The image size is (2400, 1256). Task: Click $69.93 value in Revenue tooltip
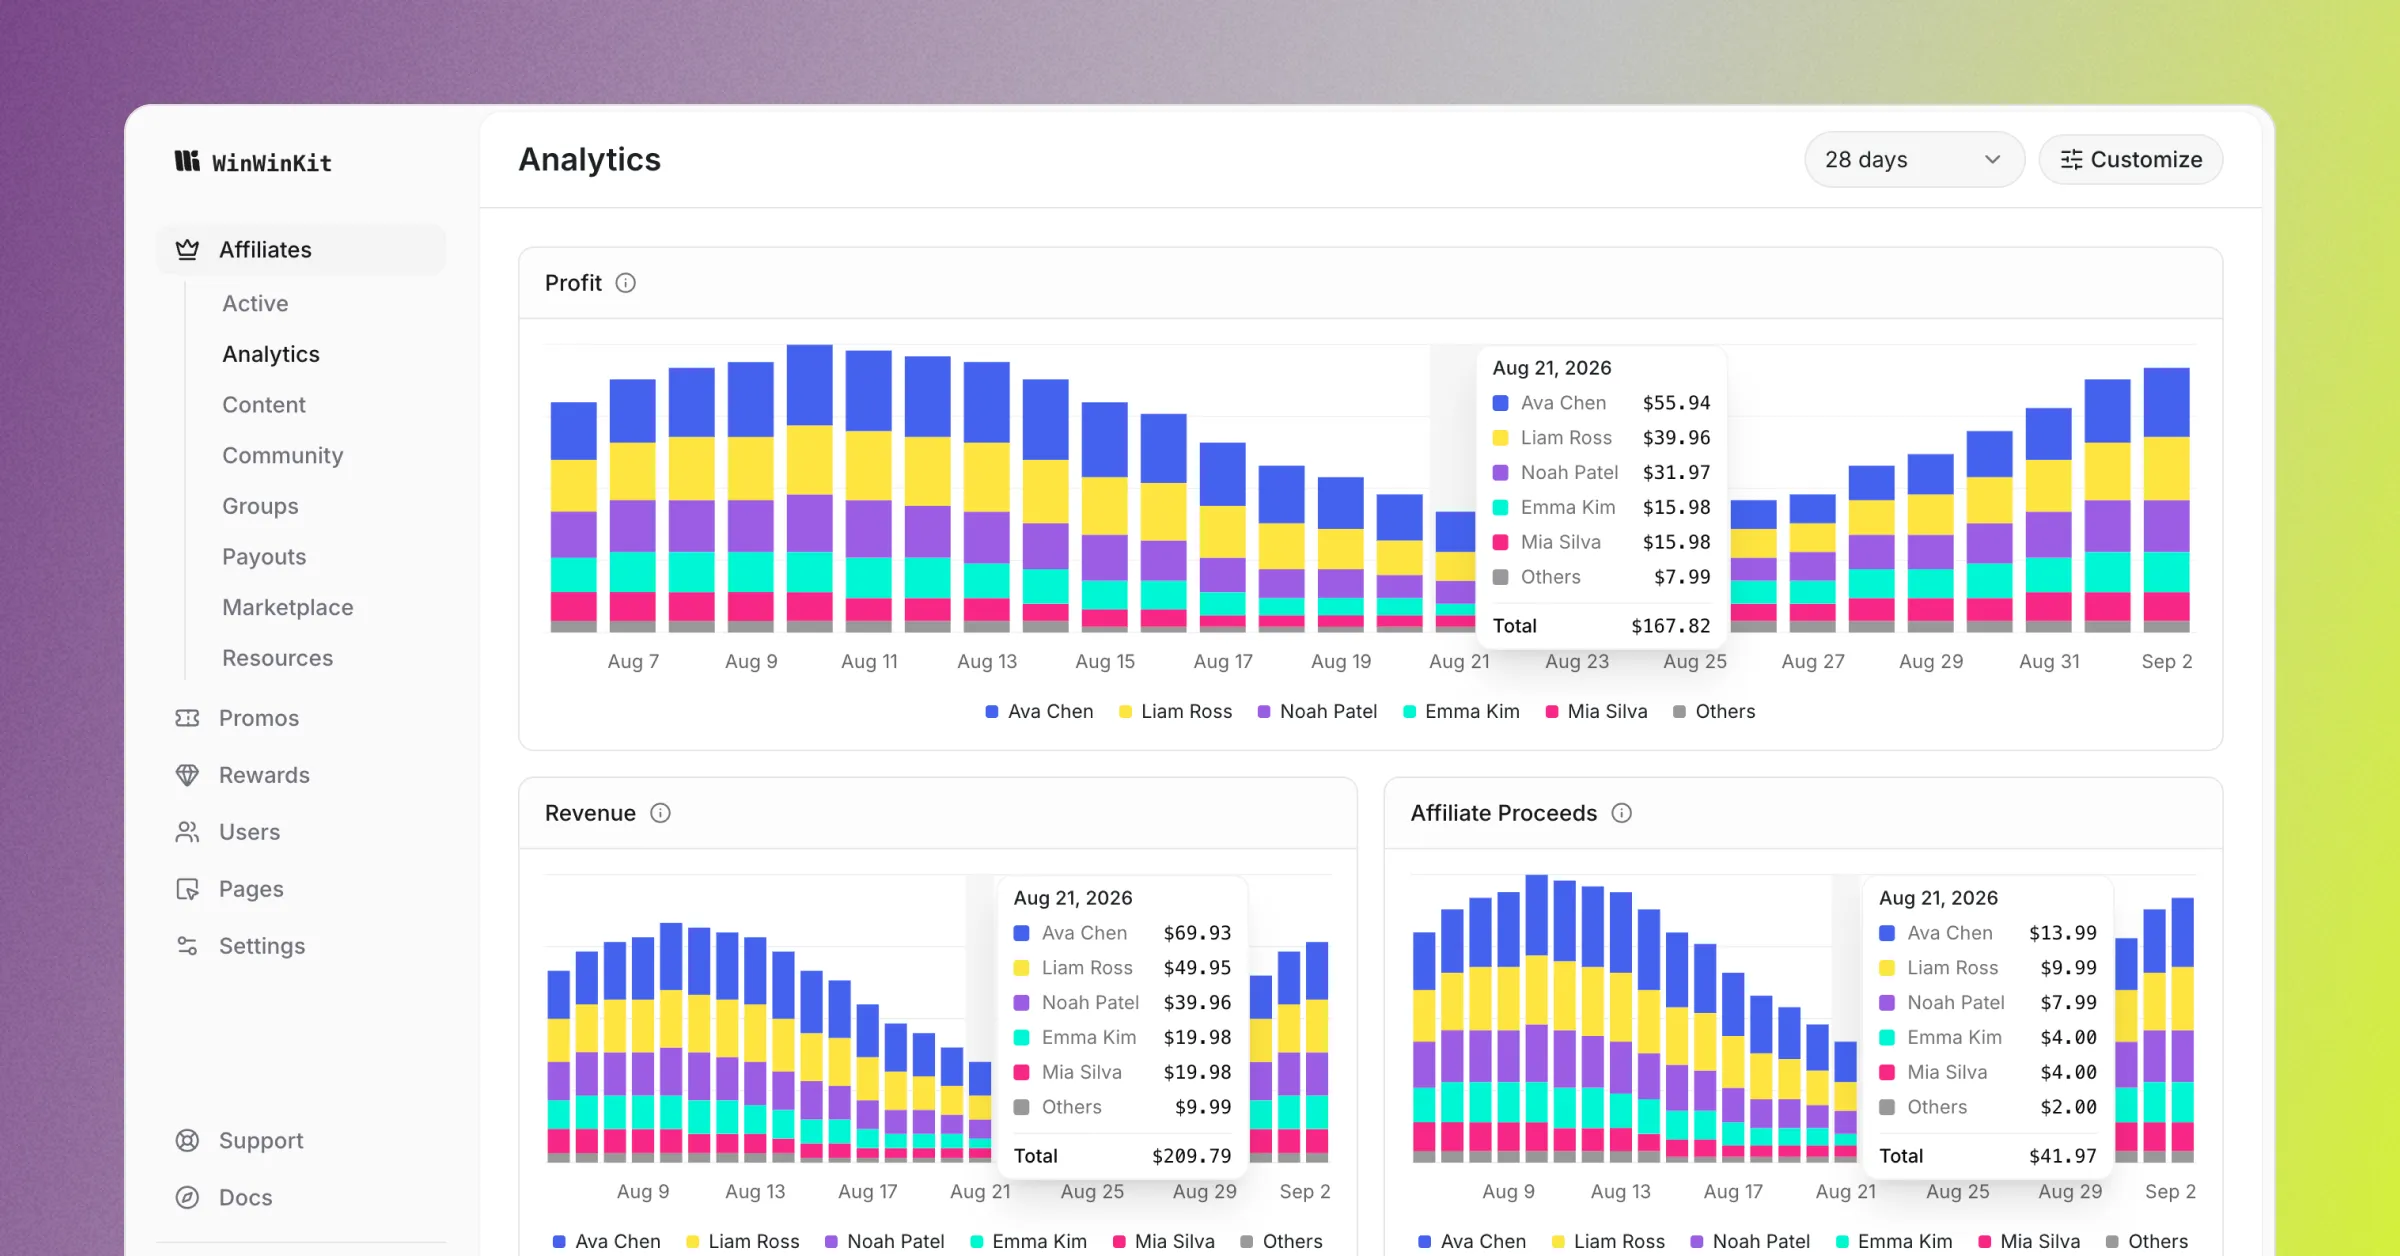pyautogui.click(x=1198, y=933)
